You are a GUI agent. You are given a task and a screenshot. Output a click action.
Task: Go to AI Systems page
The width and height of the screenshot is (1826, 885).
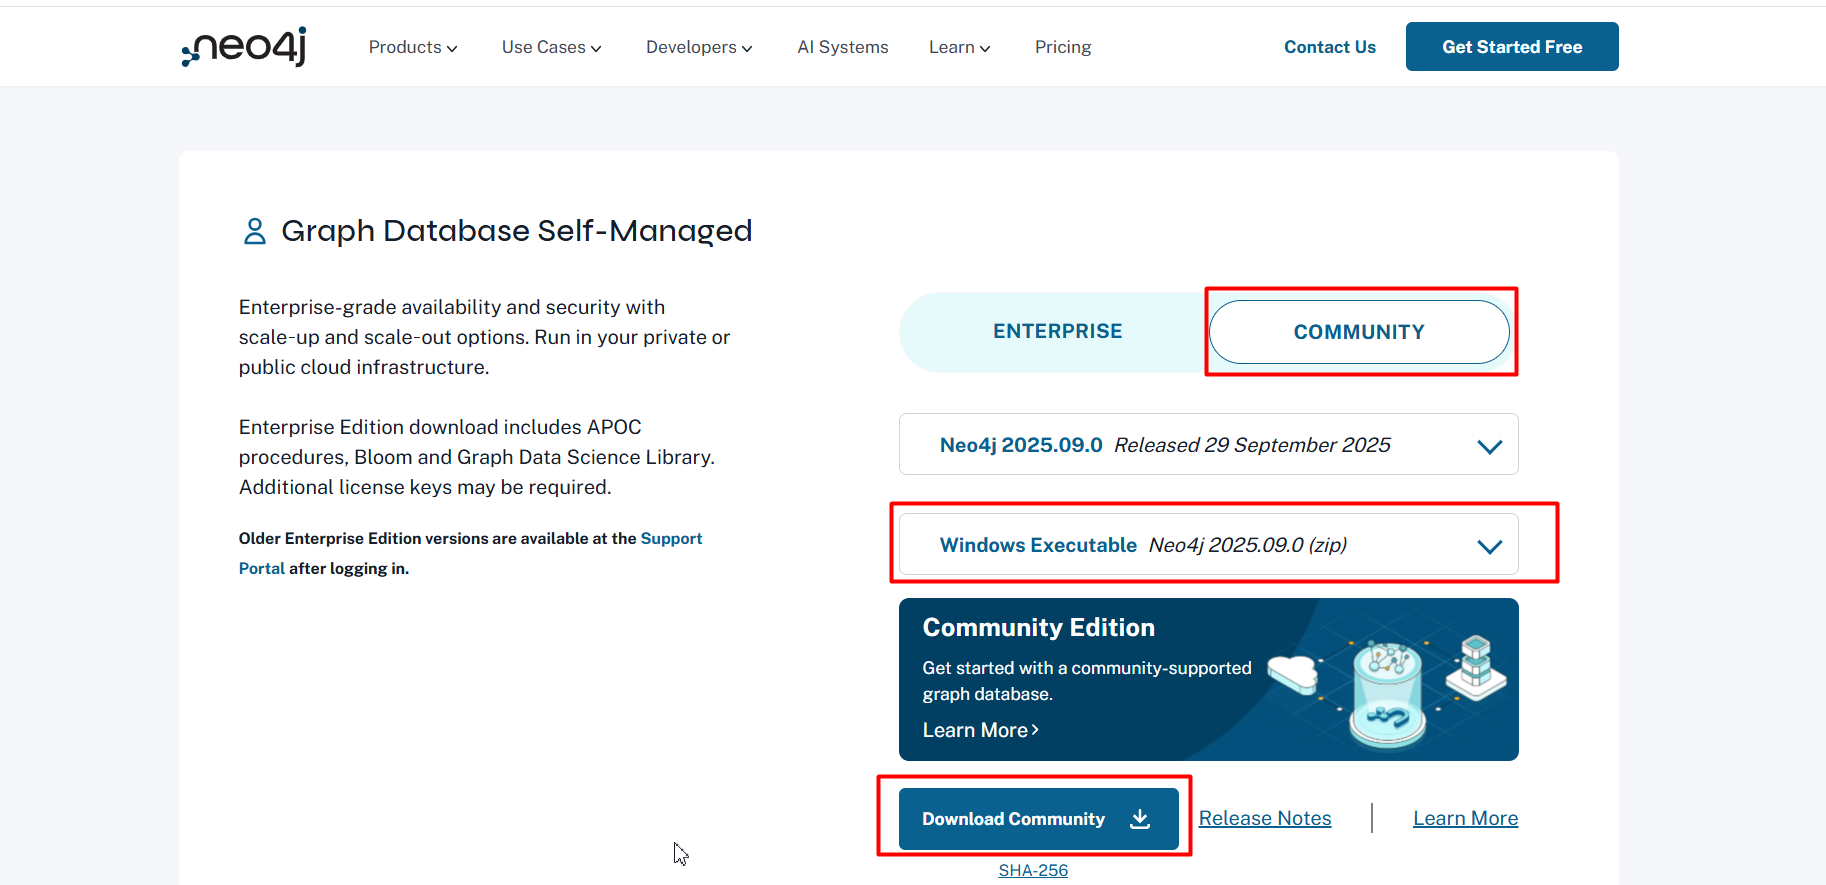(842, 47)
